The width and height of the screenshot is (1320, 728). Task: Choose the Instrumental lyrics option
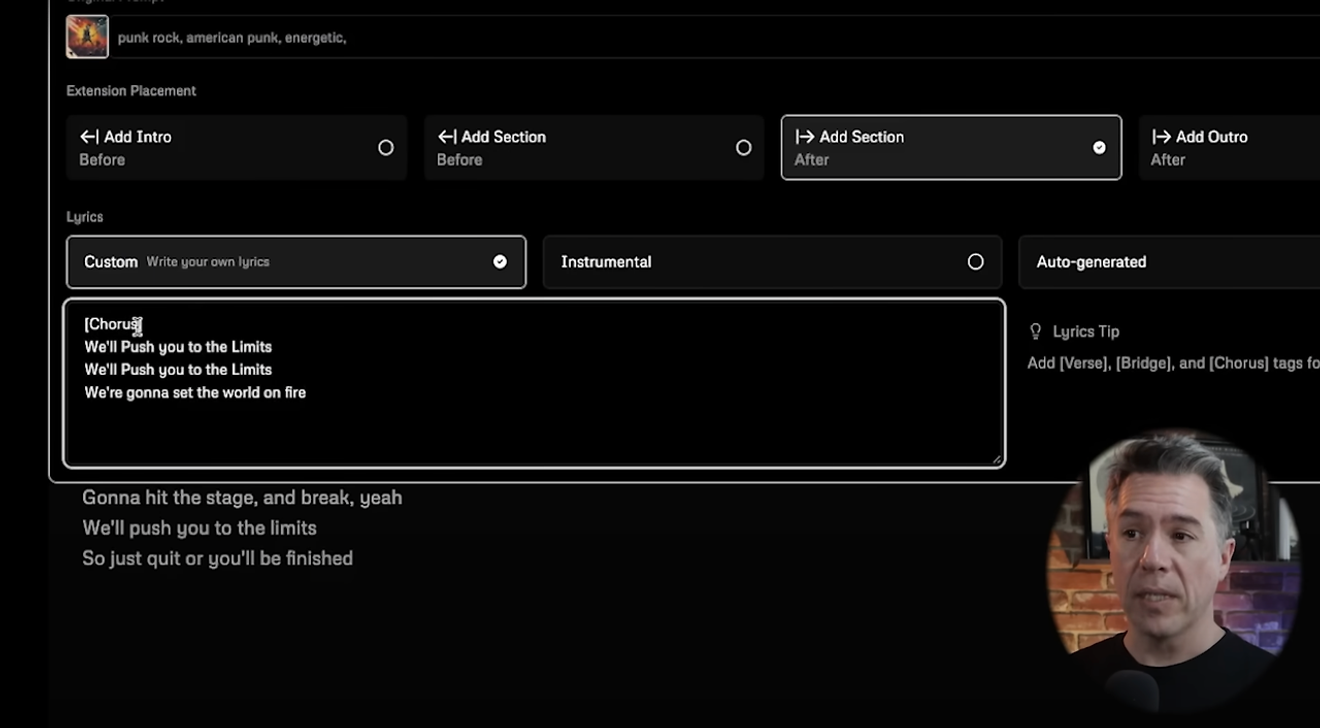[x=773, y=262]
